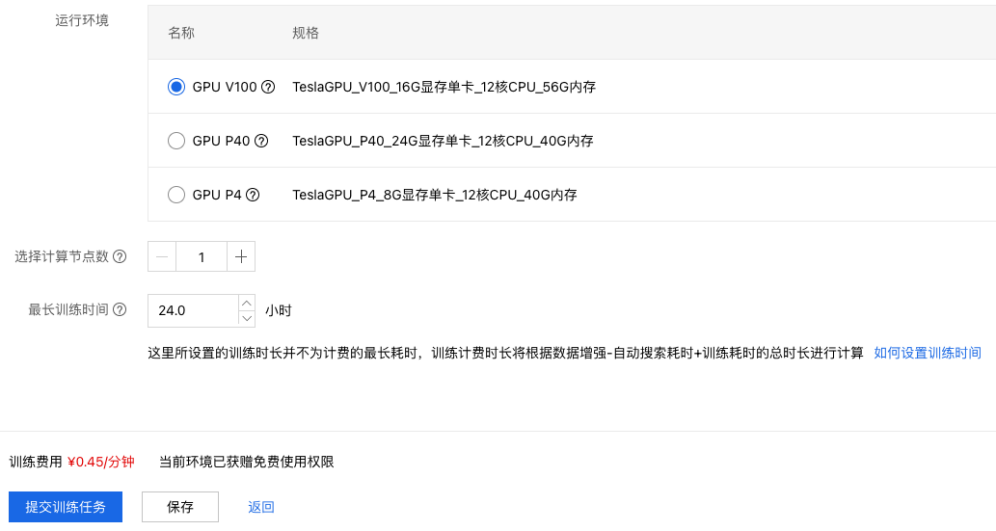This screenshot has width=996, height=531.
Task: Show help for 最长训练时间
Action: pyautogui.click(x=119, y=310)
